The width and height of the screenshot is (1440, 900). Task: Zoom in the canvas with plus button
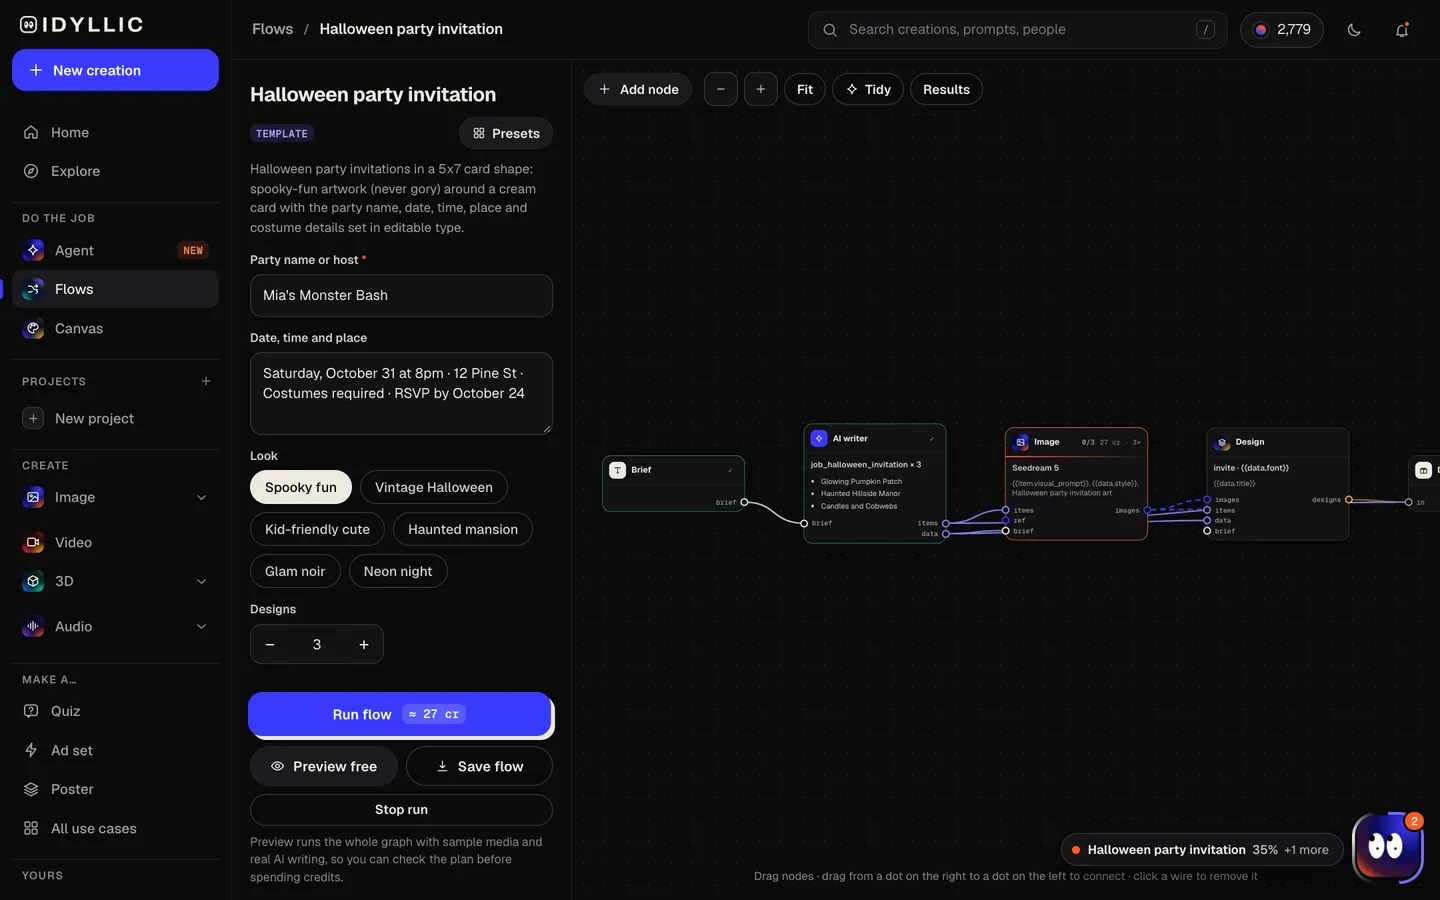tap(761, 89)
